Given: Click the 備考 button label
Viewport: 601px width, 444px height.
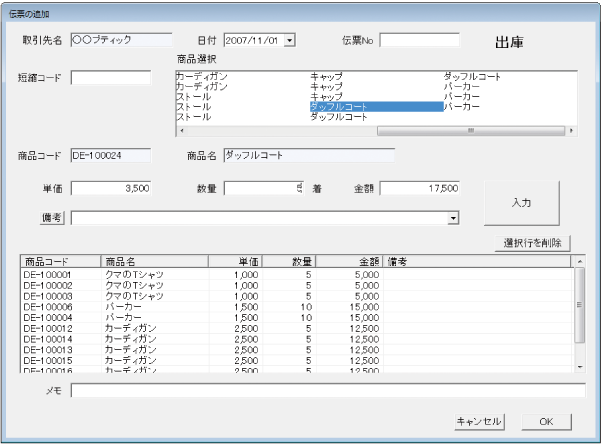Looking at the screenshot, I should 51,217.
